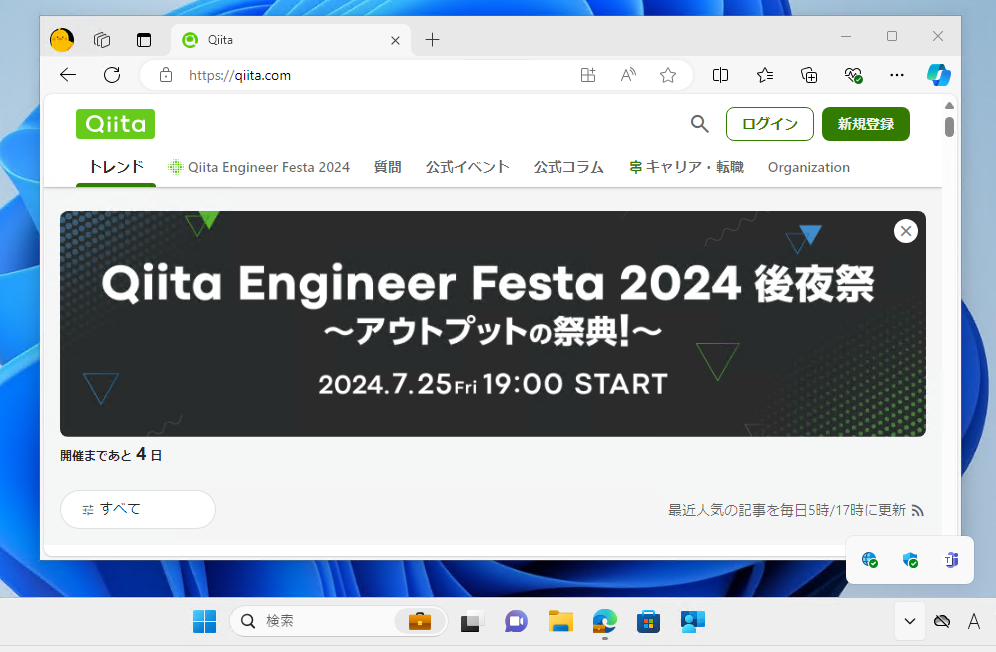The height and width of the screenshot is (652, 996).
Task: Open the taskbar icon right of Microsoft Store
Action: click(692, 621)
